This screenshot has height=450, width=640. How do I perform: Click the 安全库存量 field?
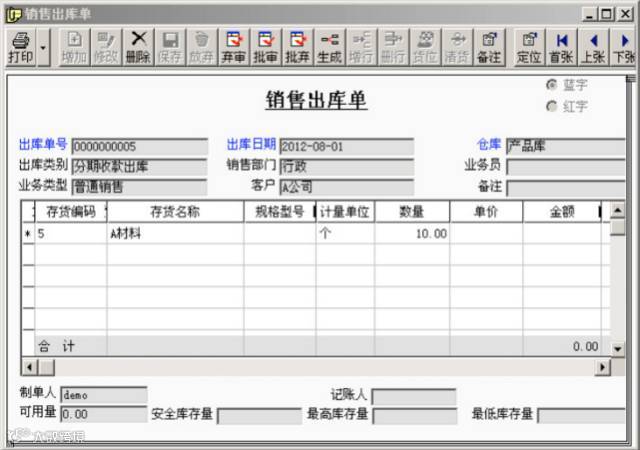click(x=259, y=416)
